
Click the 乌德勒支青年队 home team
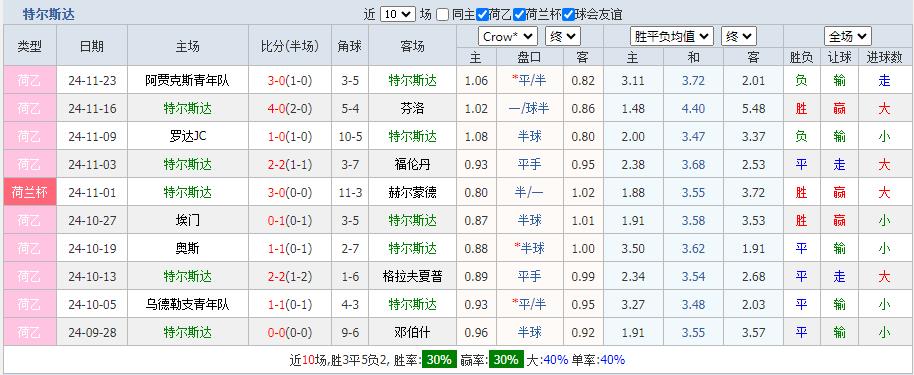tap(187, 304)
